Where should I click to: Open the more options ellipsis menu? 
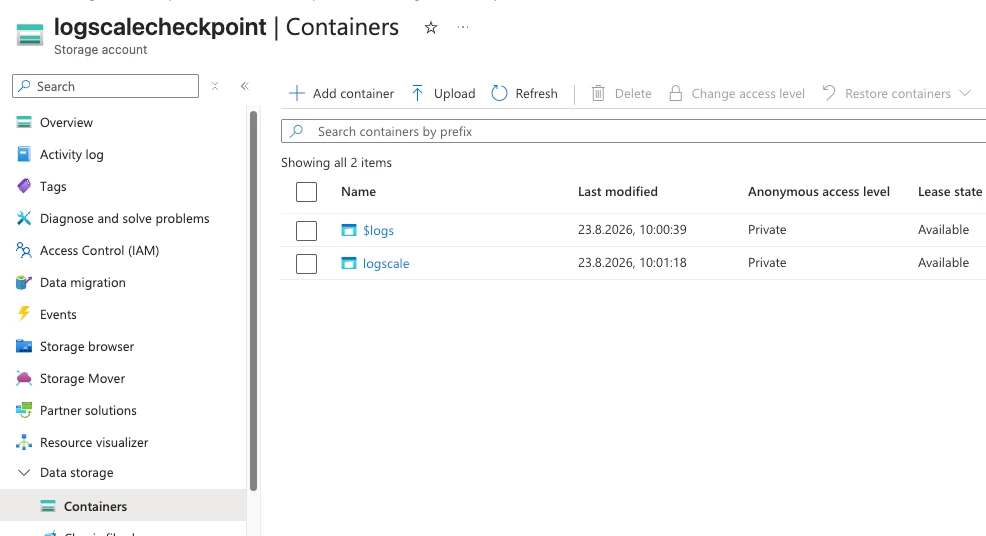coord(463,27)
